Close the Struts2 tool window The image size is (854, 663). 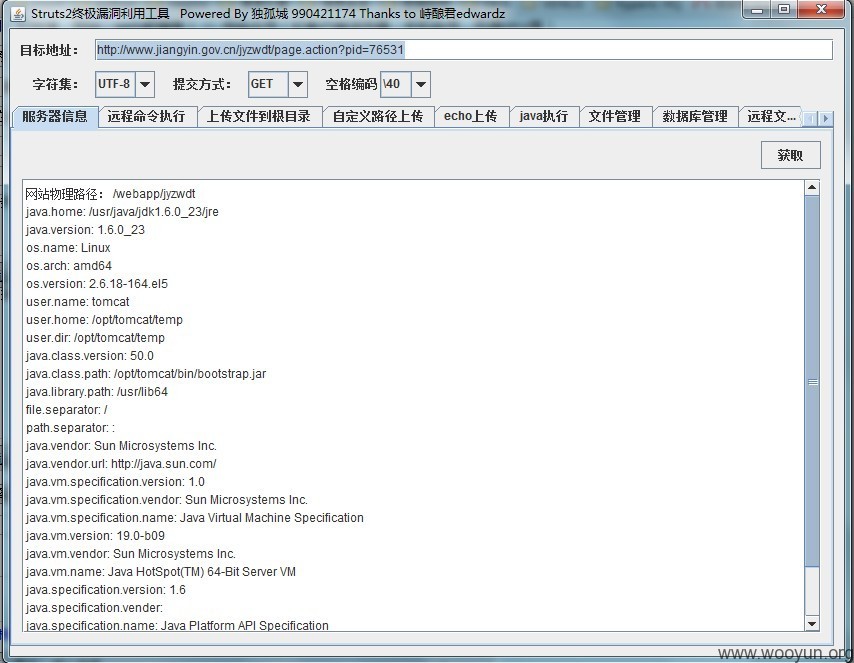[822, 9]
